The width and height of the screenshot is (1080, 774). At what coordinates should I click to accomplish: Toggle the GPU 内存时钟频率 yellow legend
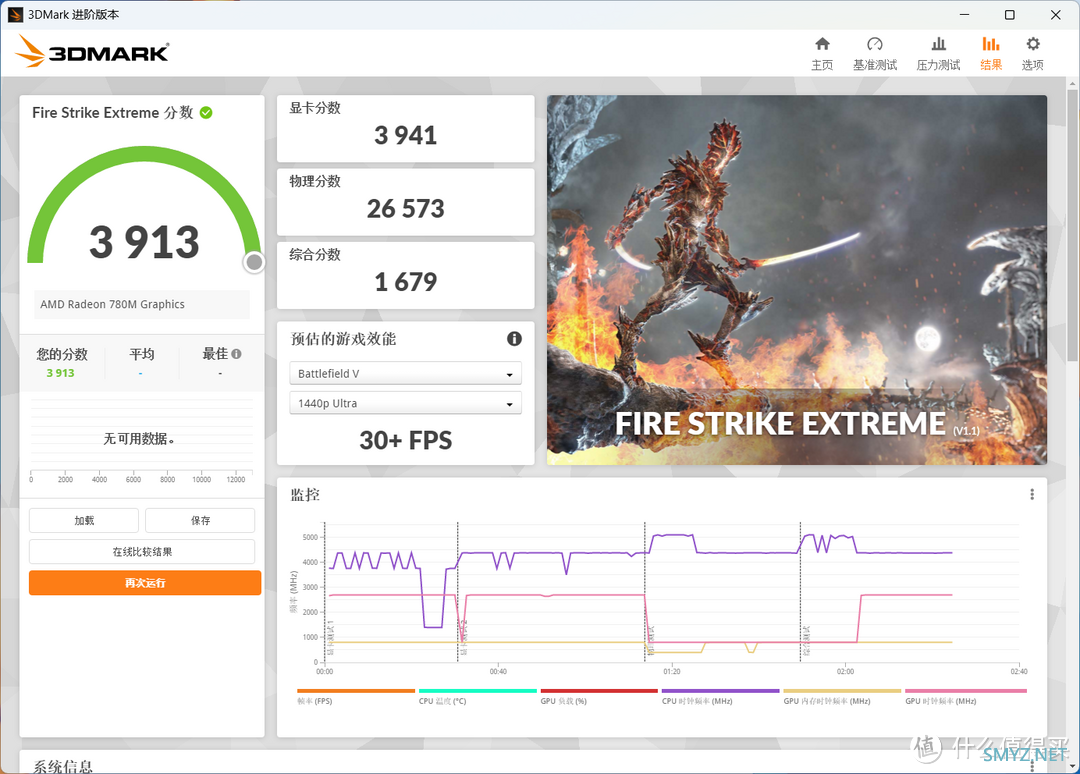tap(842, 696)
